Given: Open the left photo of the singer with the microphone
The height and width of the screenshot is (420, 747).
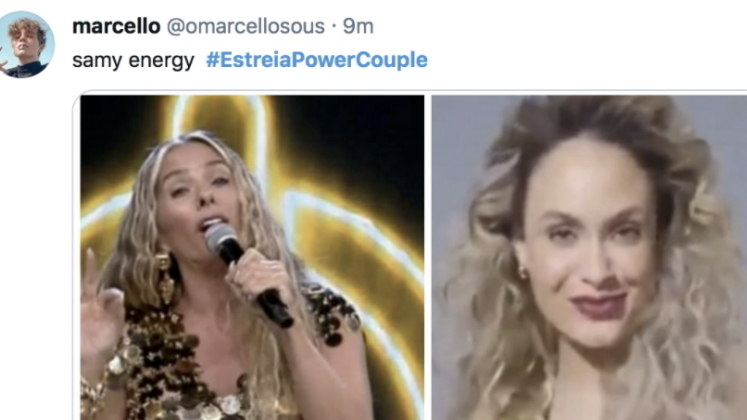Looking at the screenshot, I should coord(252,257).
